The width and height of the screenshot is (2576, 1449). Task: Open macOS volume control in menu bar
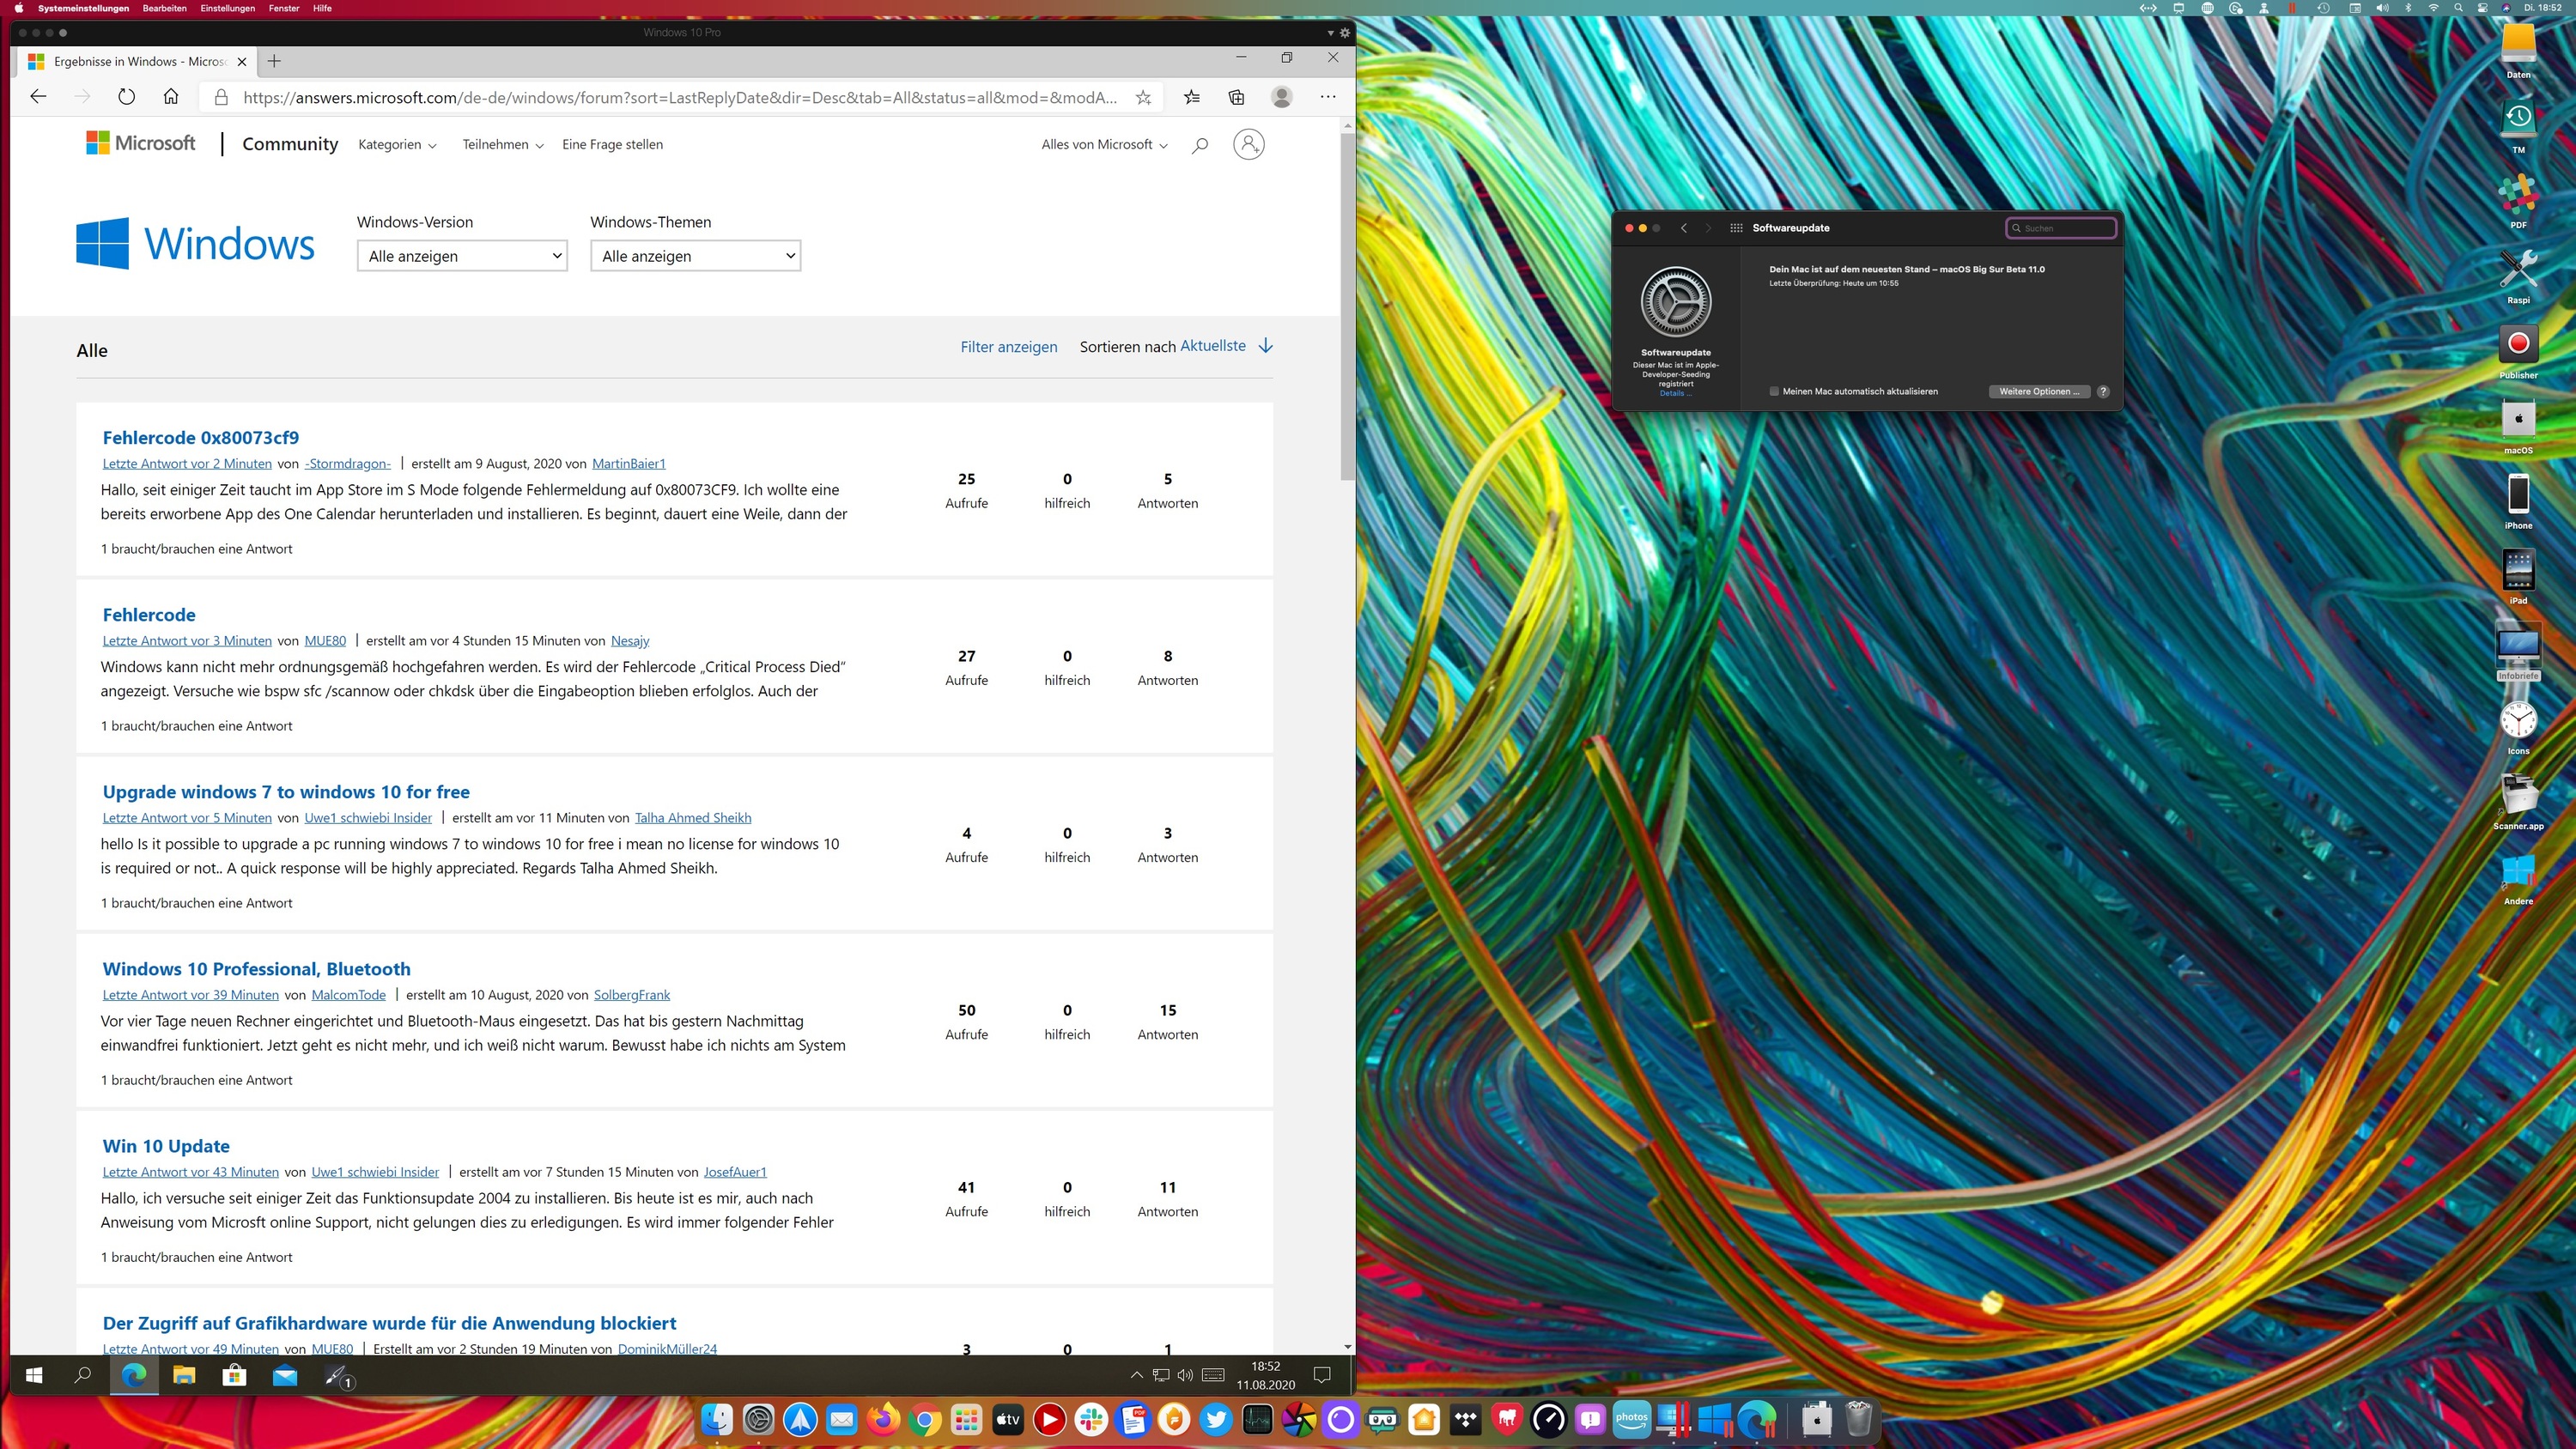[2382, 8]
